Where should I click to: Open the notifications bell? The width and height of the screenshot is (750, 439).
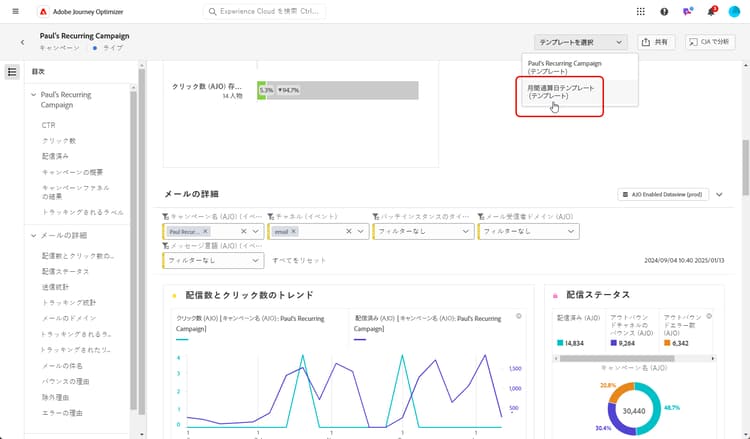coord(711,12)
